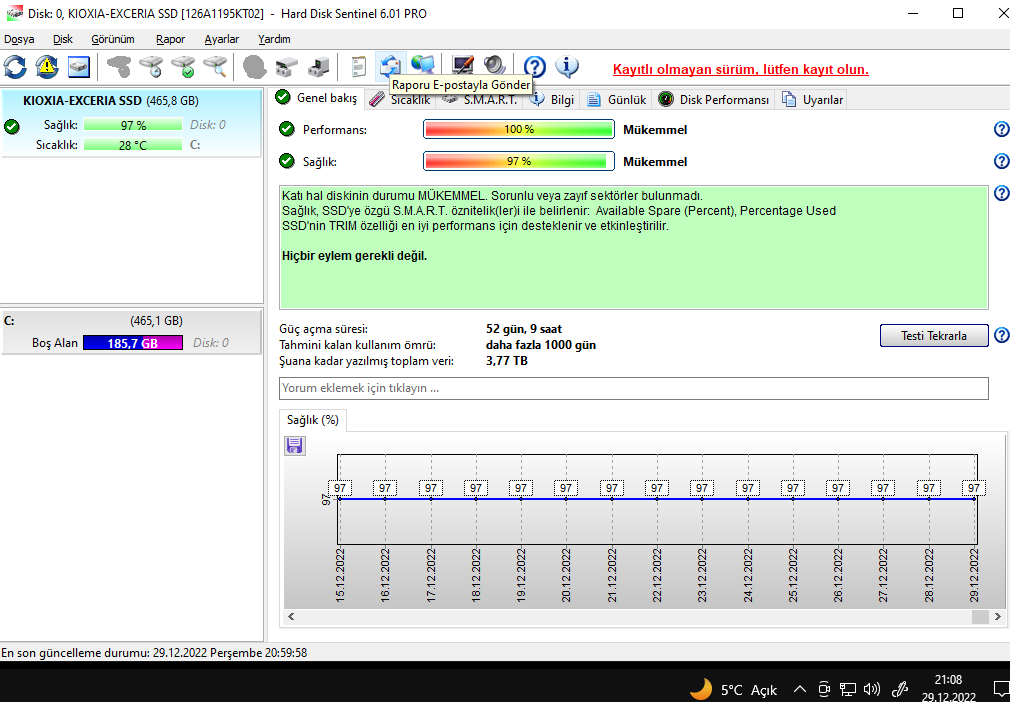Click graph scrollbar right arrow

click(997, 616)
